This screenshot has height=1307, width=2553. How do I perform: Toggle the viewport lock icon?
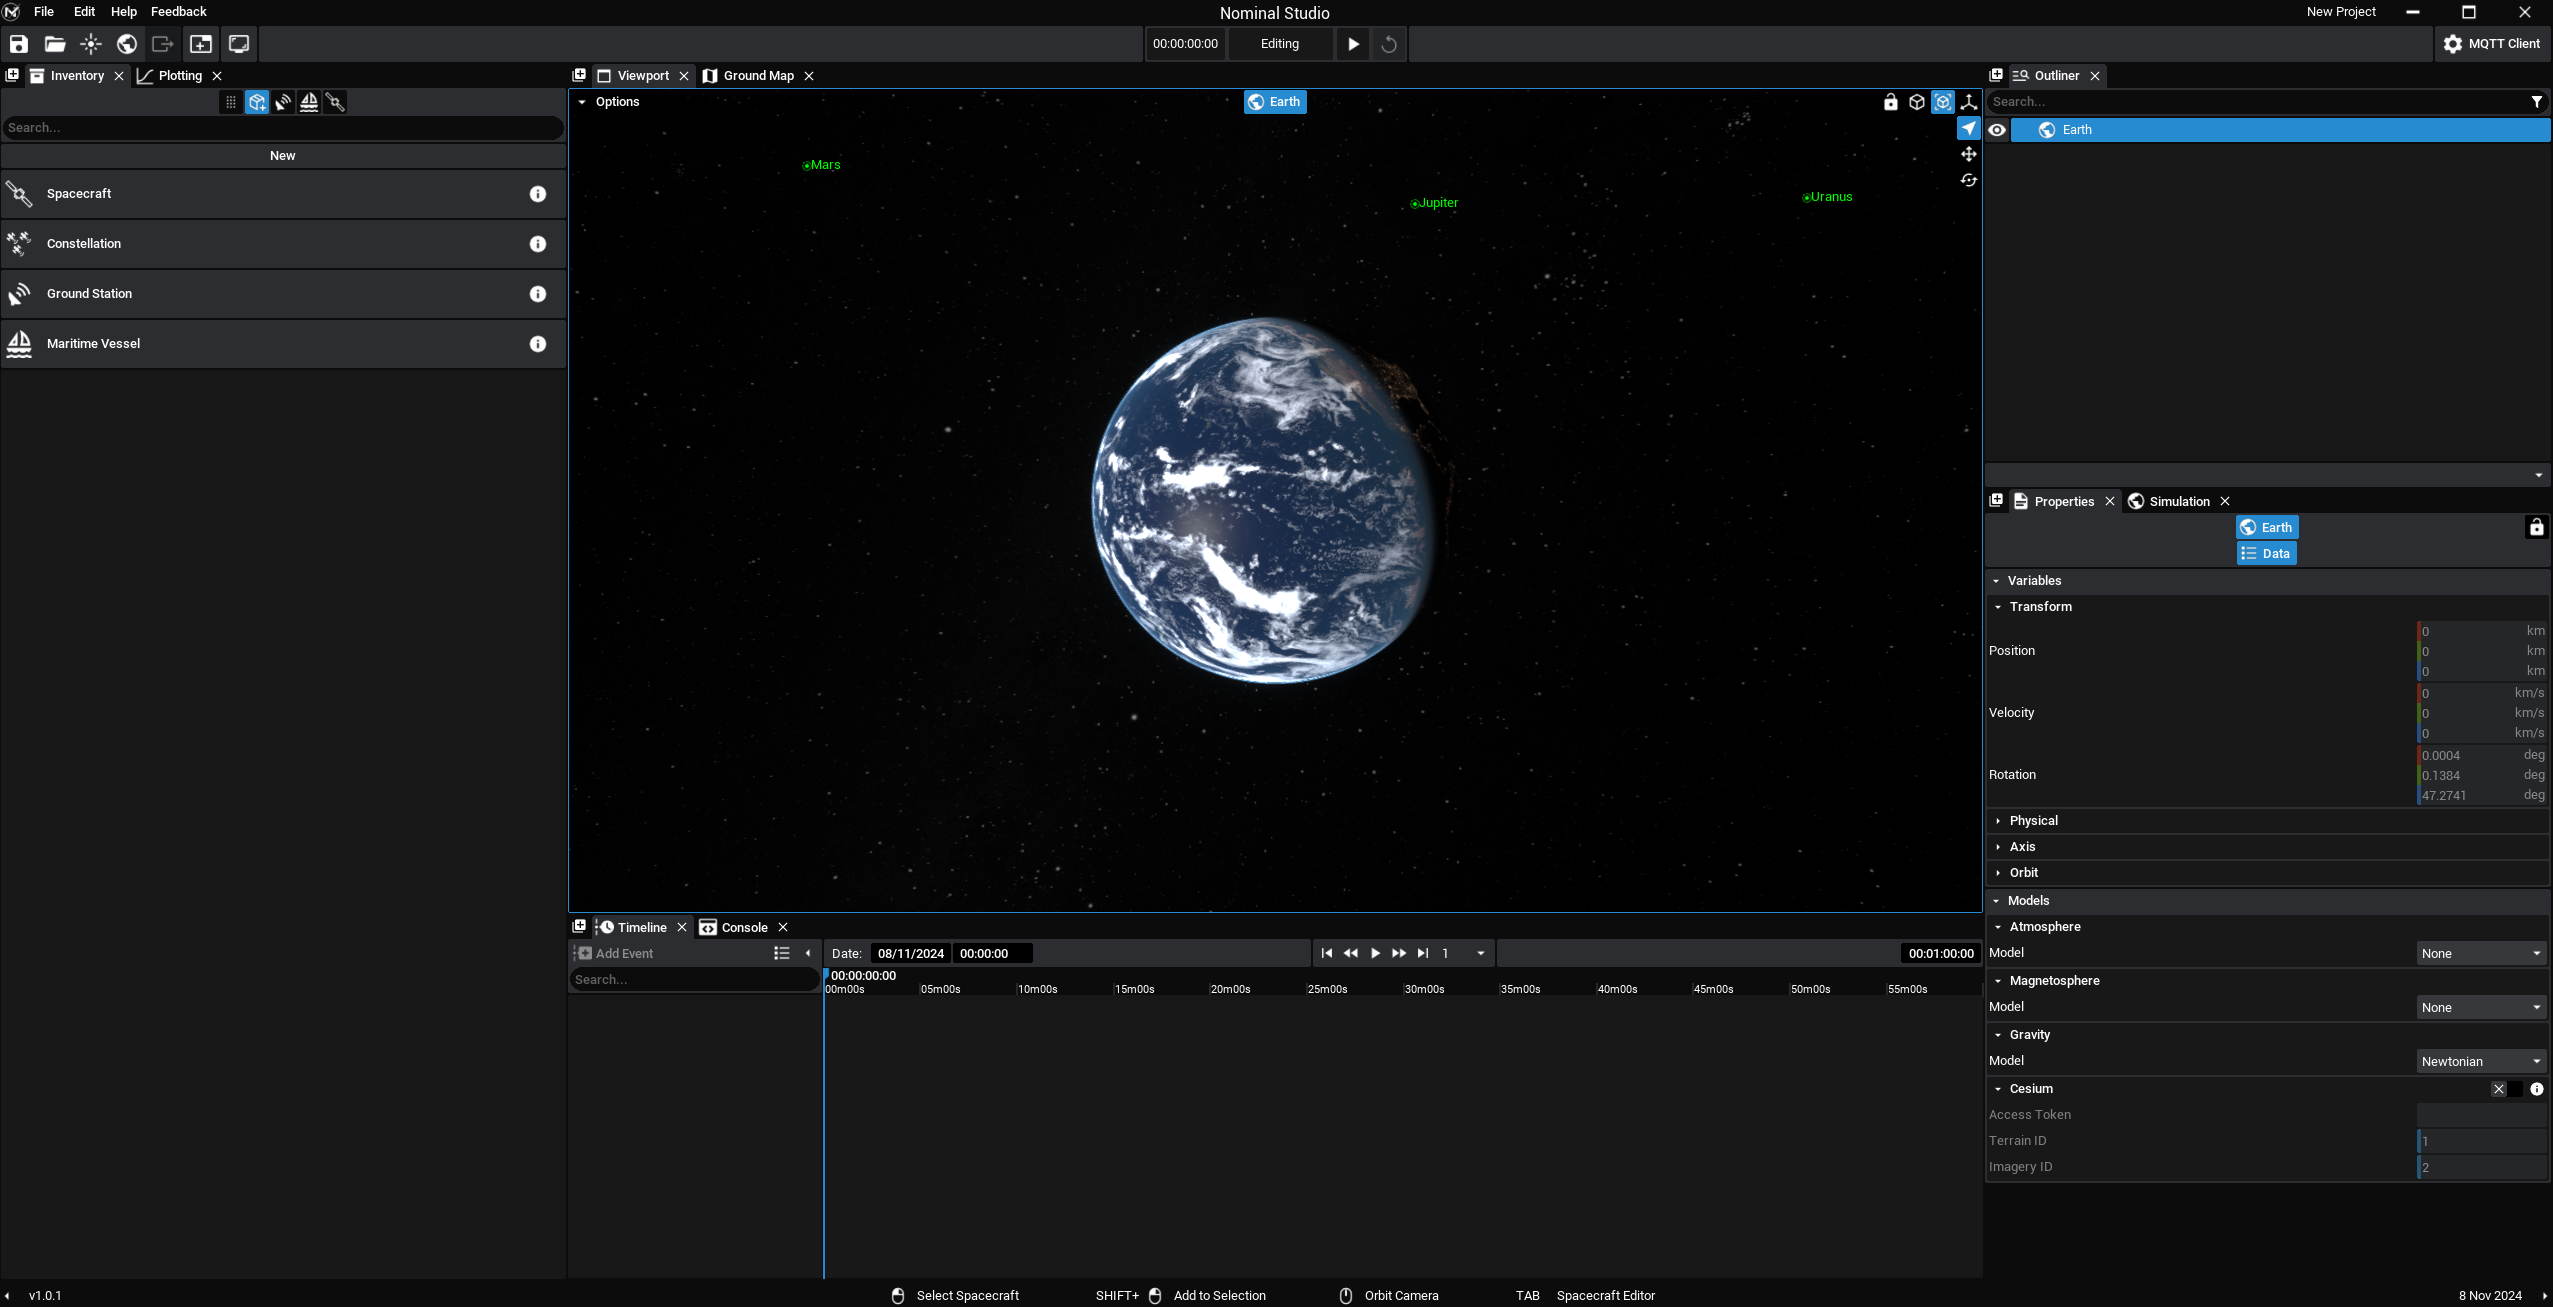click(1891, 102)
